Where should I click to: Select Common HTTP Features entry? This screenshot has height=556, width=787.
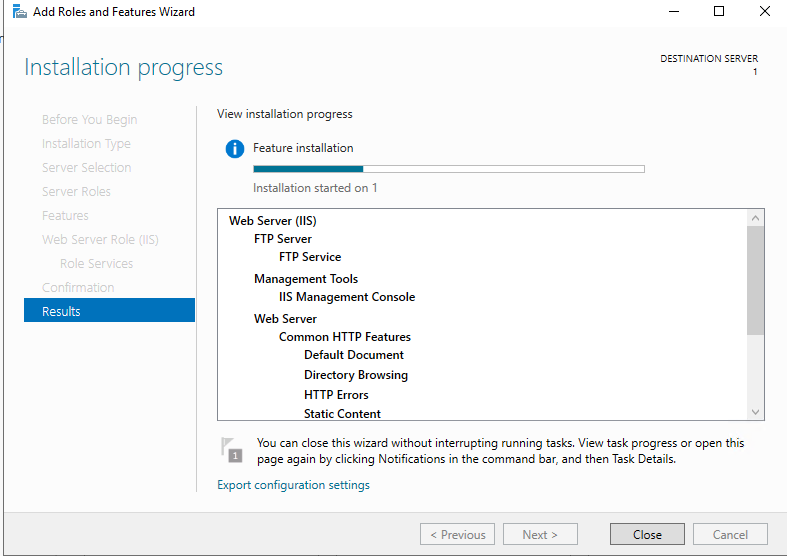click(345, 337)
